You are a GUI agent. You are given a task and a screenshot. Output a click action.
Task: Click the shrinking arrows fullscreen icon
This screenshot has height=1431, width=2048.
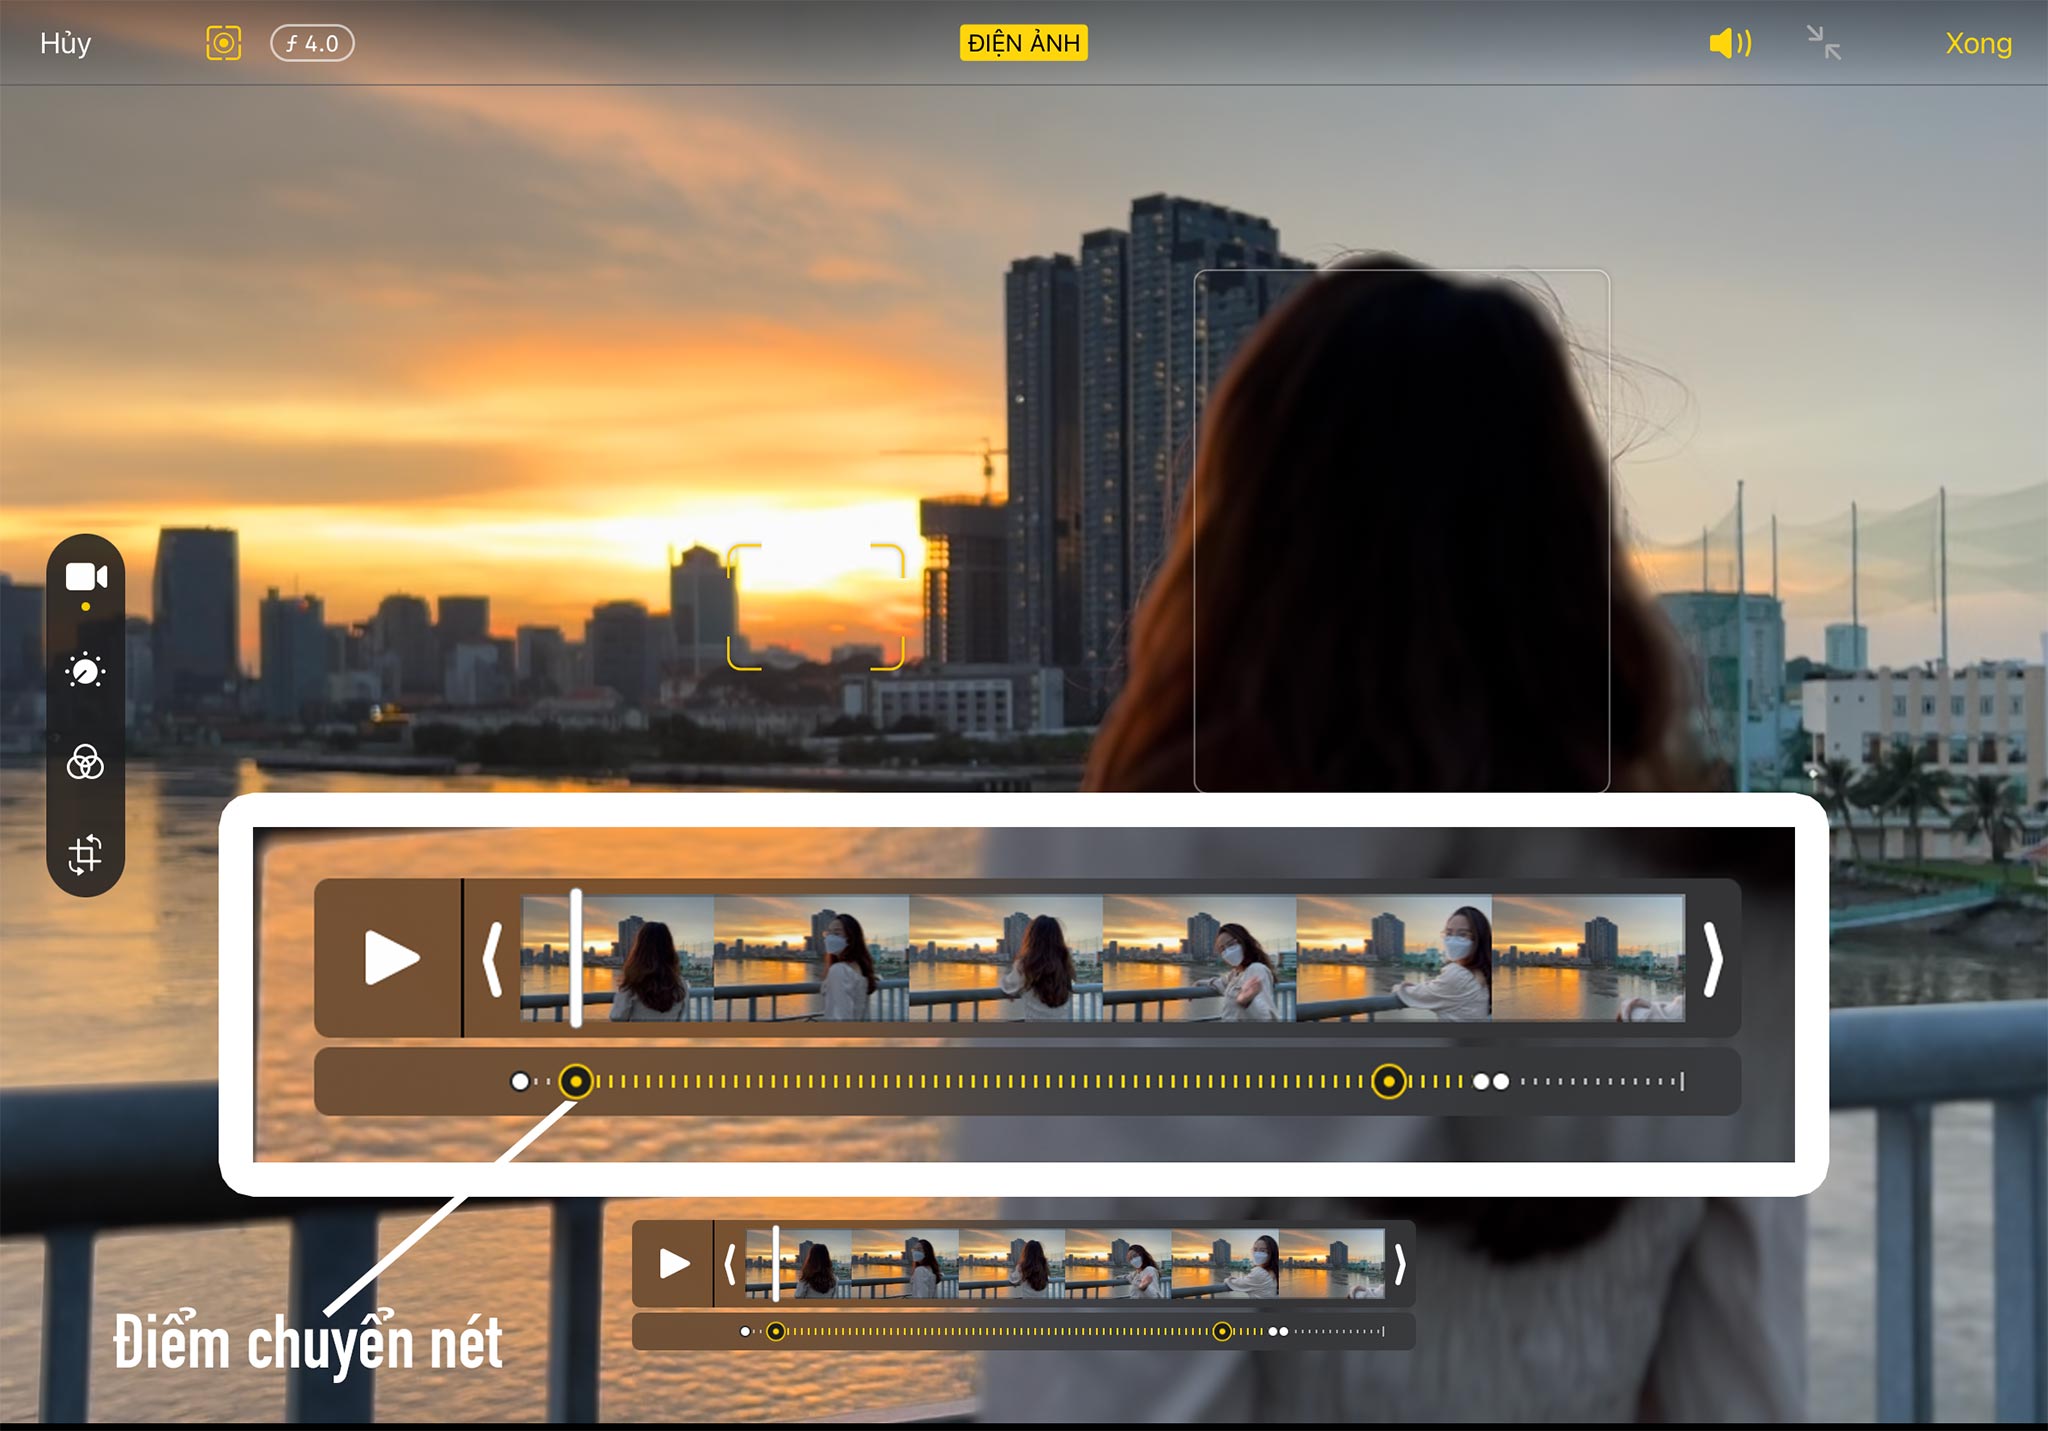tap(1824, 43)
